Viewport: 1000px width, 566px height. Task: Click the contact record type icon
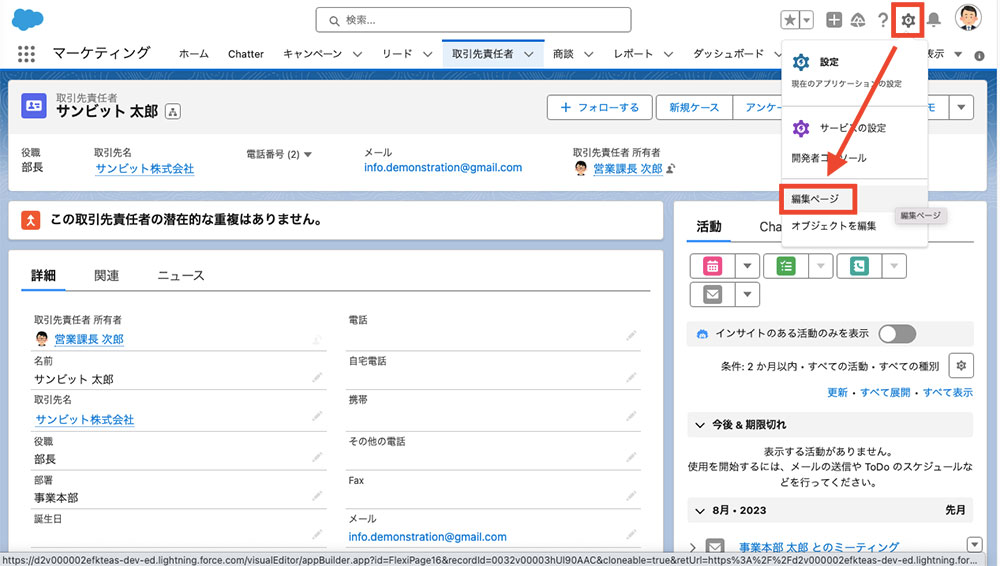[x=34, y=106]
